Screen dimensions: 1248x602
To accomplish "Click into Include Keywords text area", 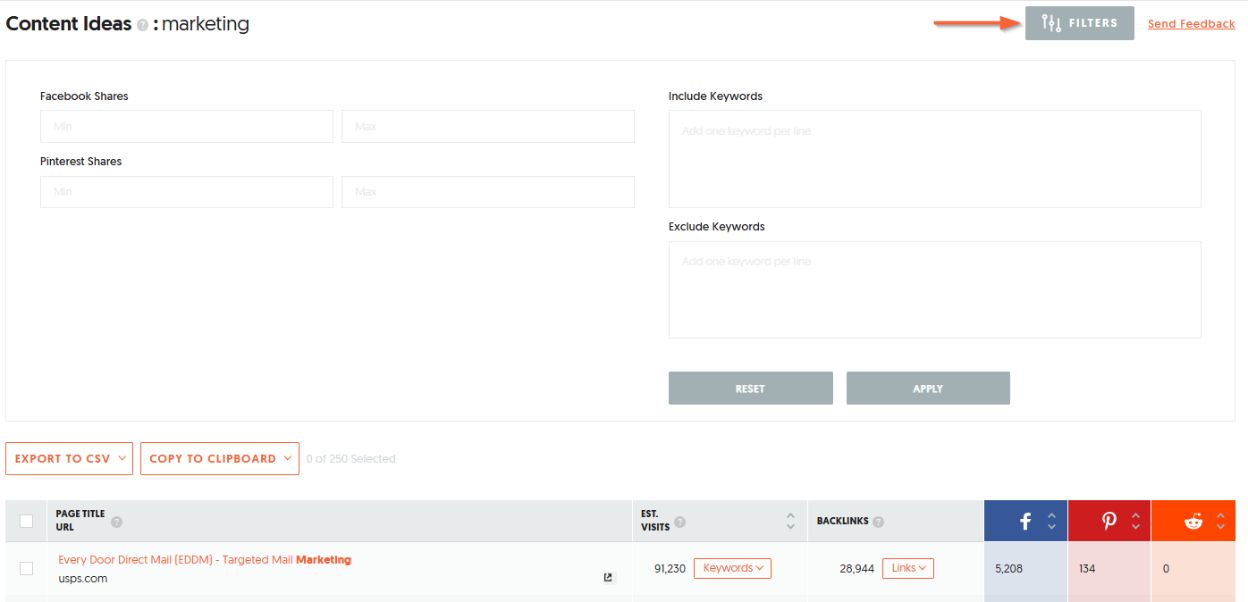I will [935, 159].
